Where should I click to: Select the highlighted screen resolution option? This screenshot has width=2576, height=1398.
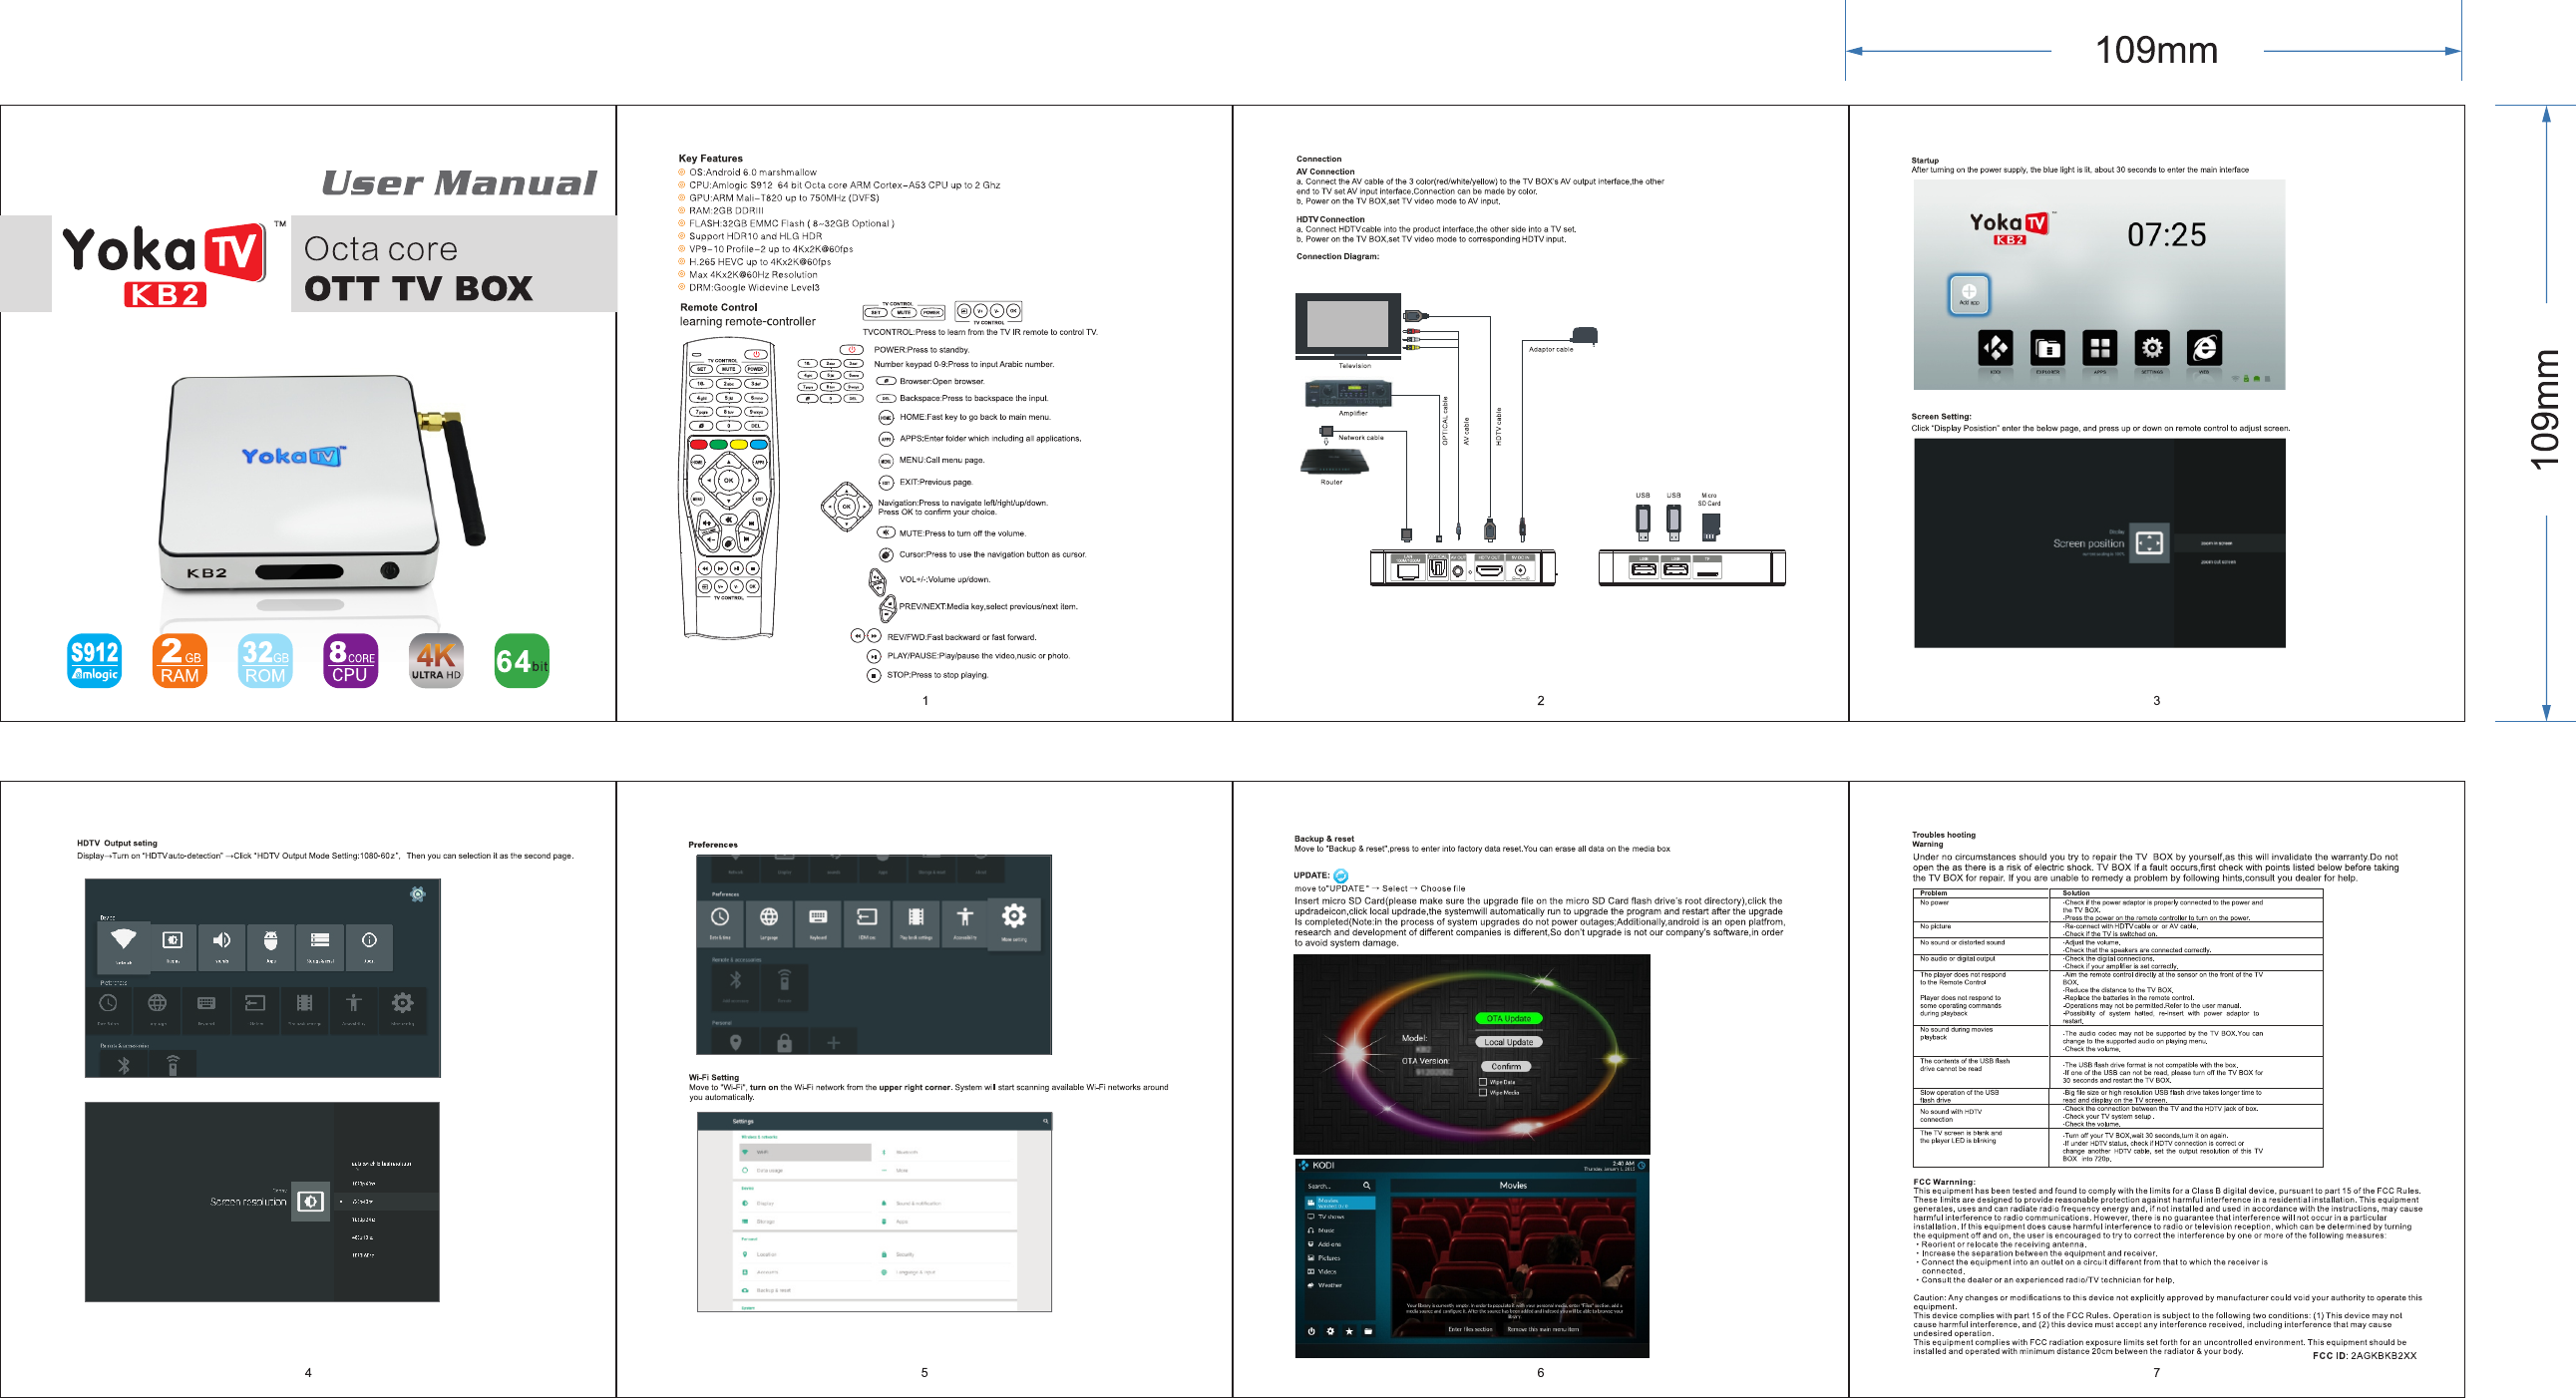pos(364,1201)
